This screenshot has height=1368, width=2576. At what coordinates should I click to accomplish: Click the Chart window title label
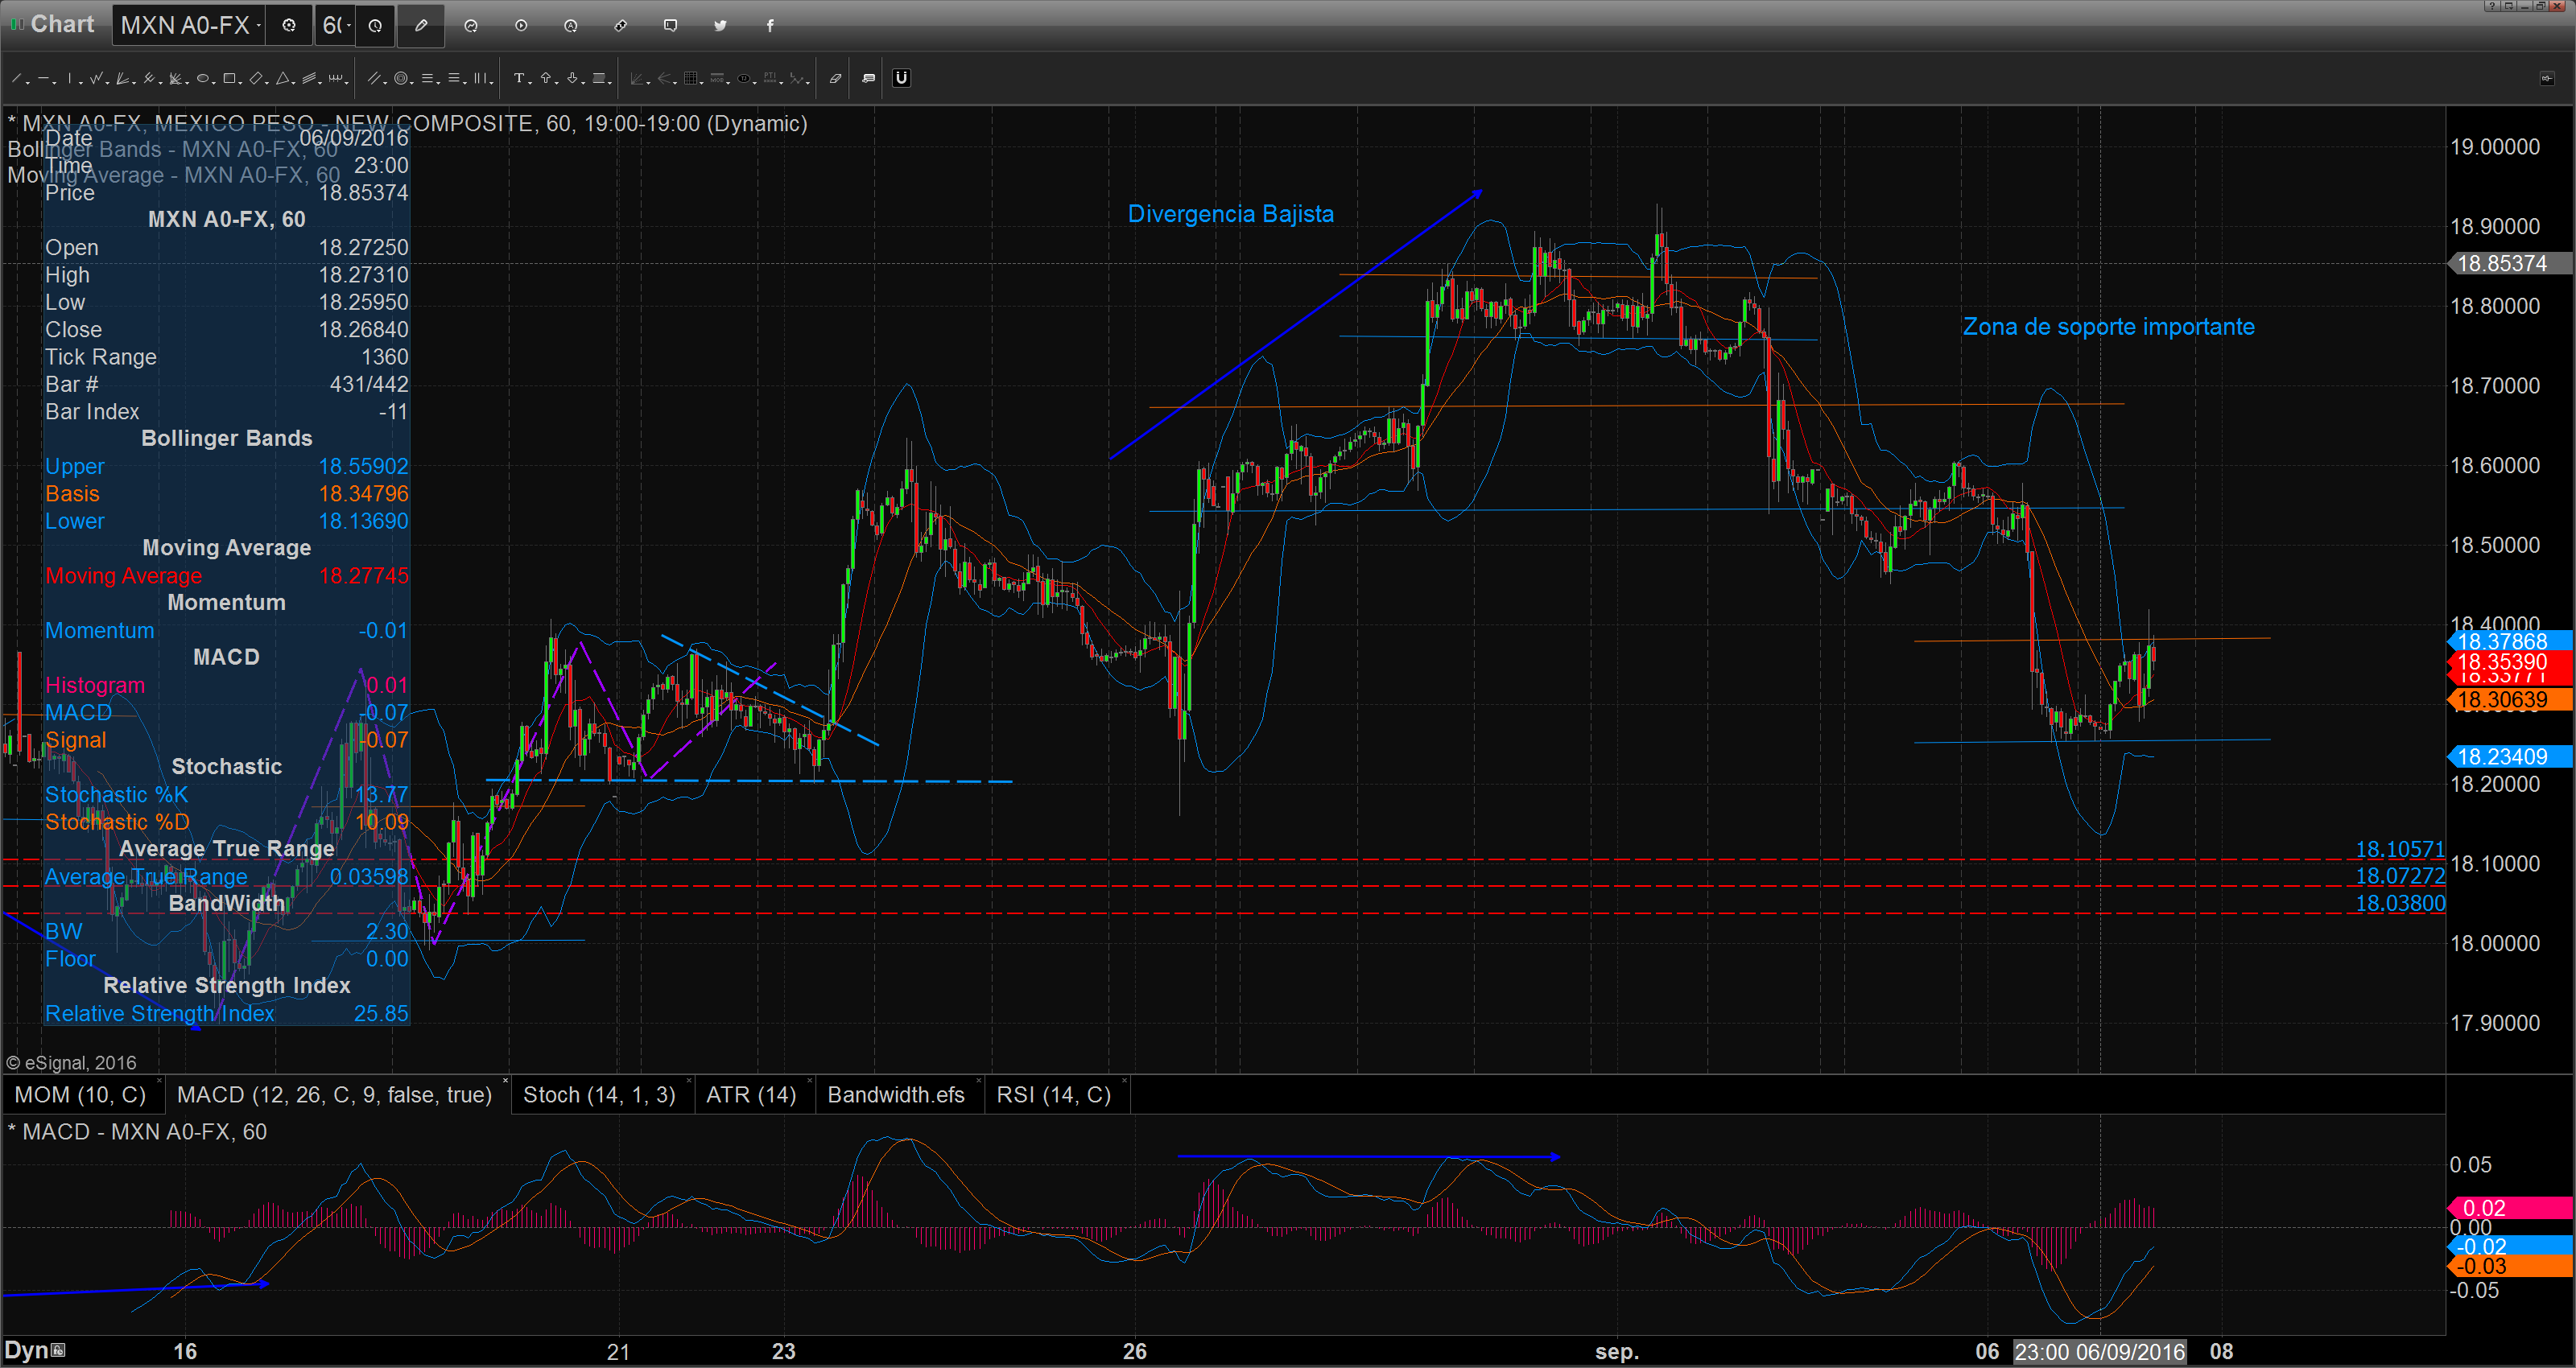[x=62, y=24]
